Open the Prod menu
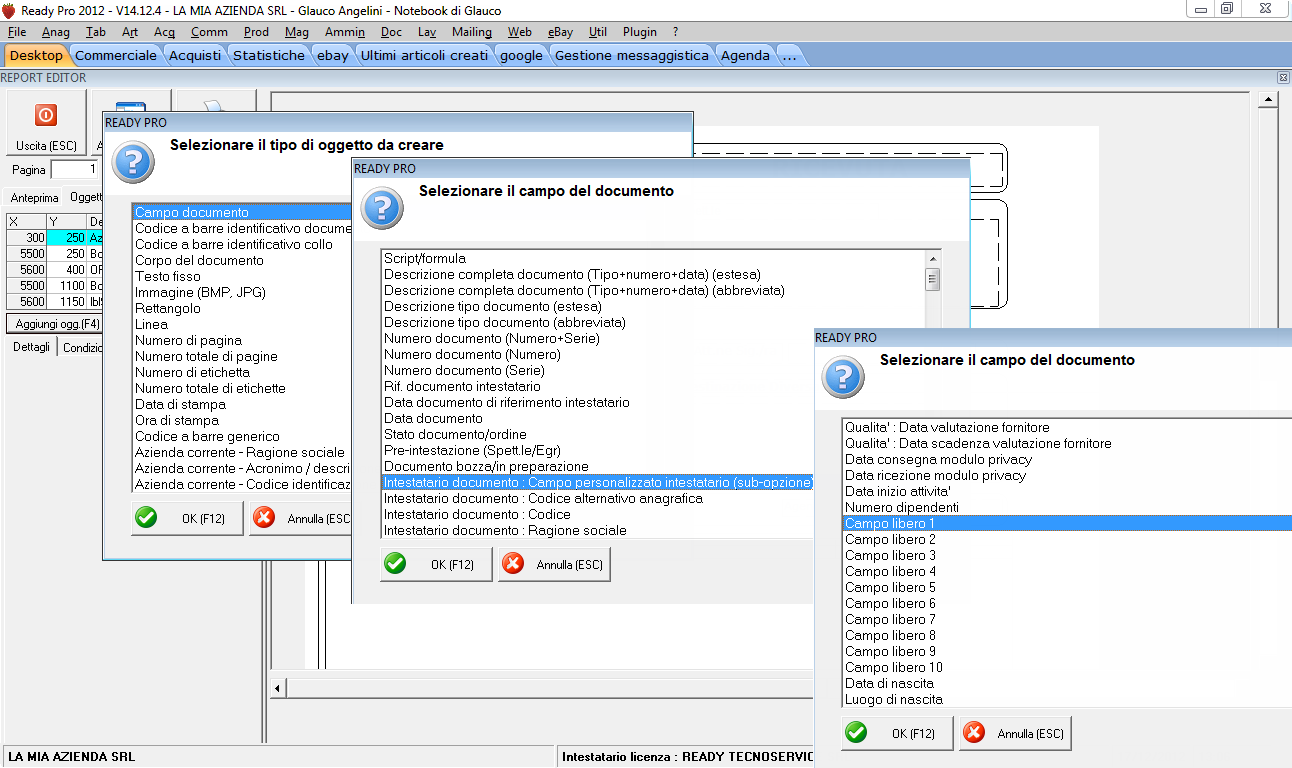This screenshot has width=1292, height=768. click(x=256, y=32)
